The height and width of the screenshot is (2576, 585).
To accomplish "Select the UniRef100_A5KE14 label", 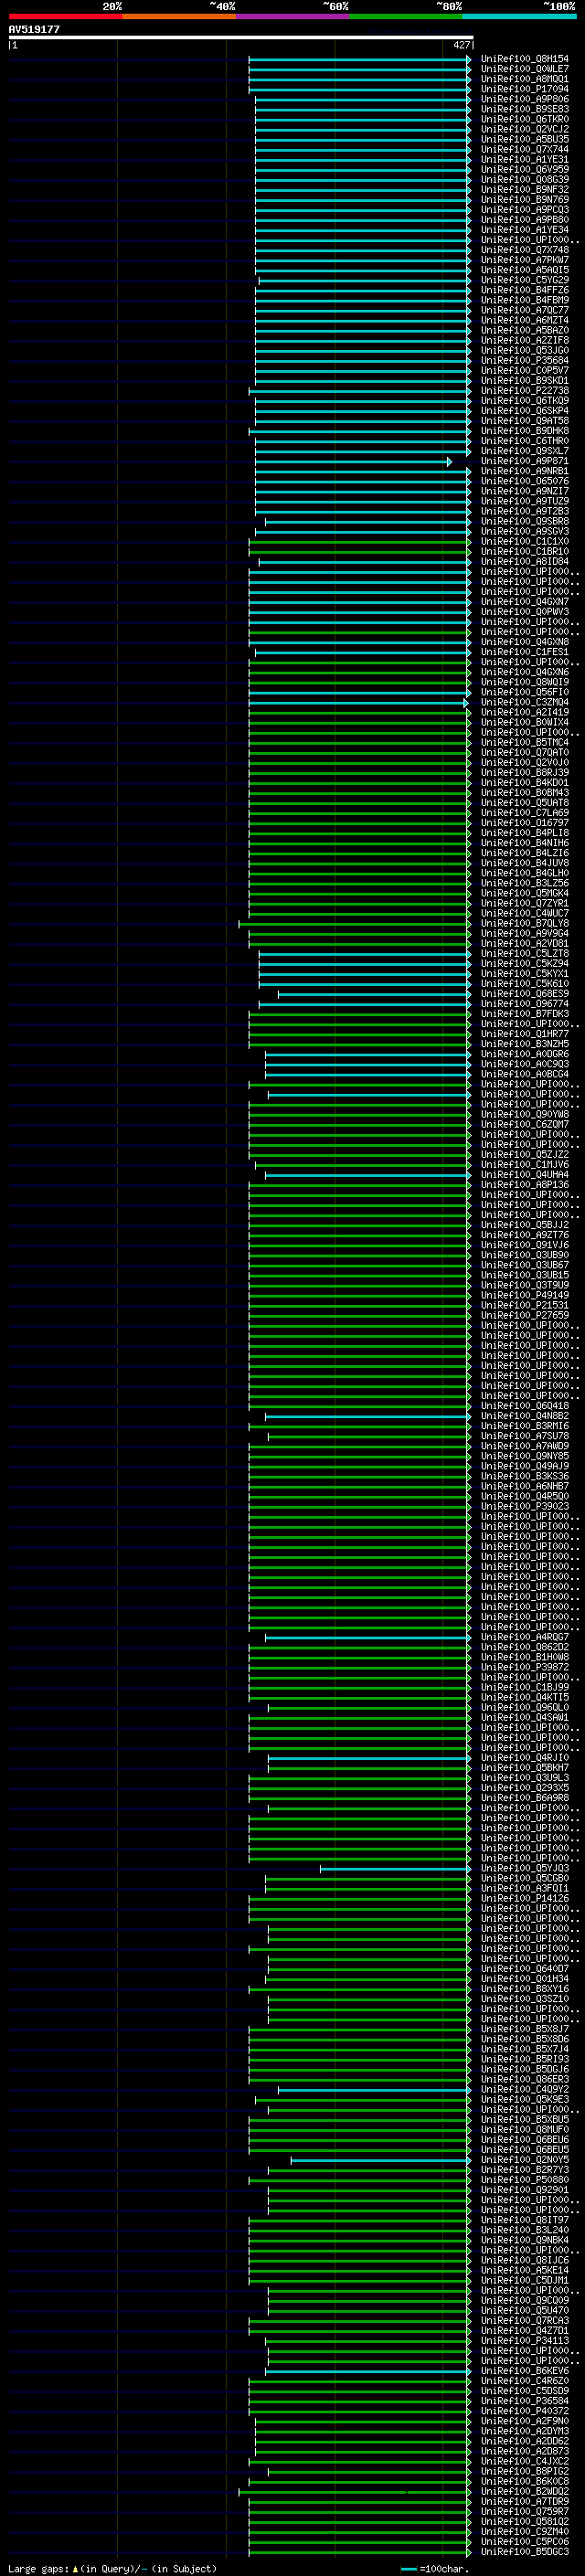I will pyautogui.click(x=524, y=2270).
